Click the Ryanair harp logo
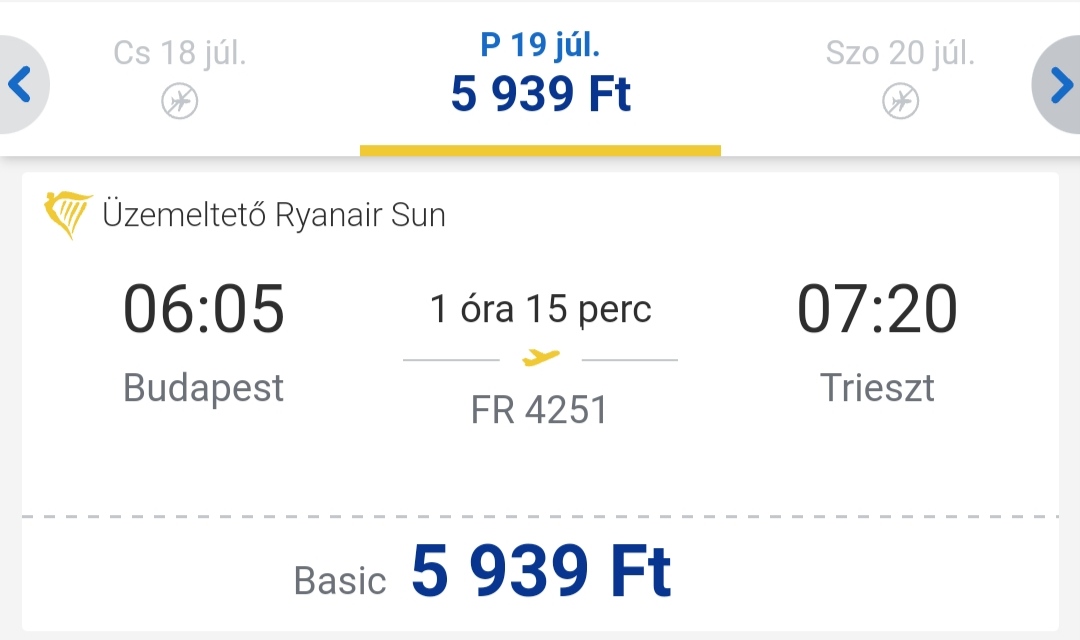Image resolution: width=1080 pixels, height=640 pixels. [x=68, y=215]
